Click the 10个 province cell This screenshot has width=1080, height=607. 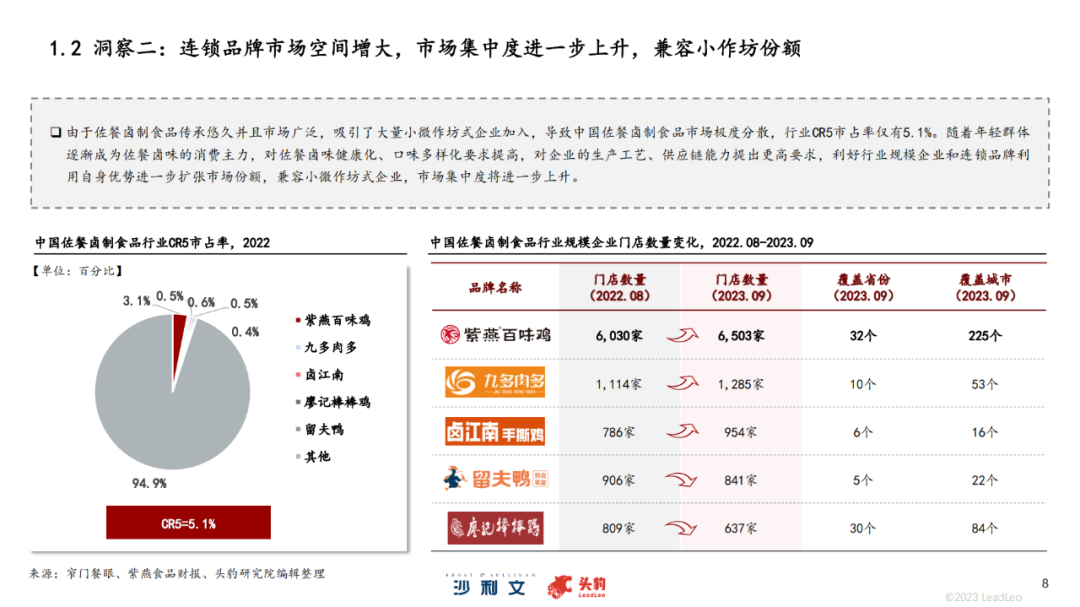[x=862, y=384]
